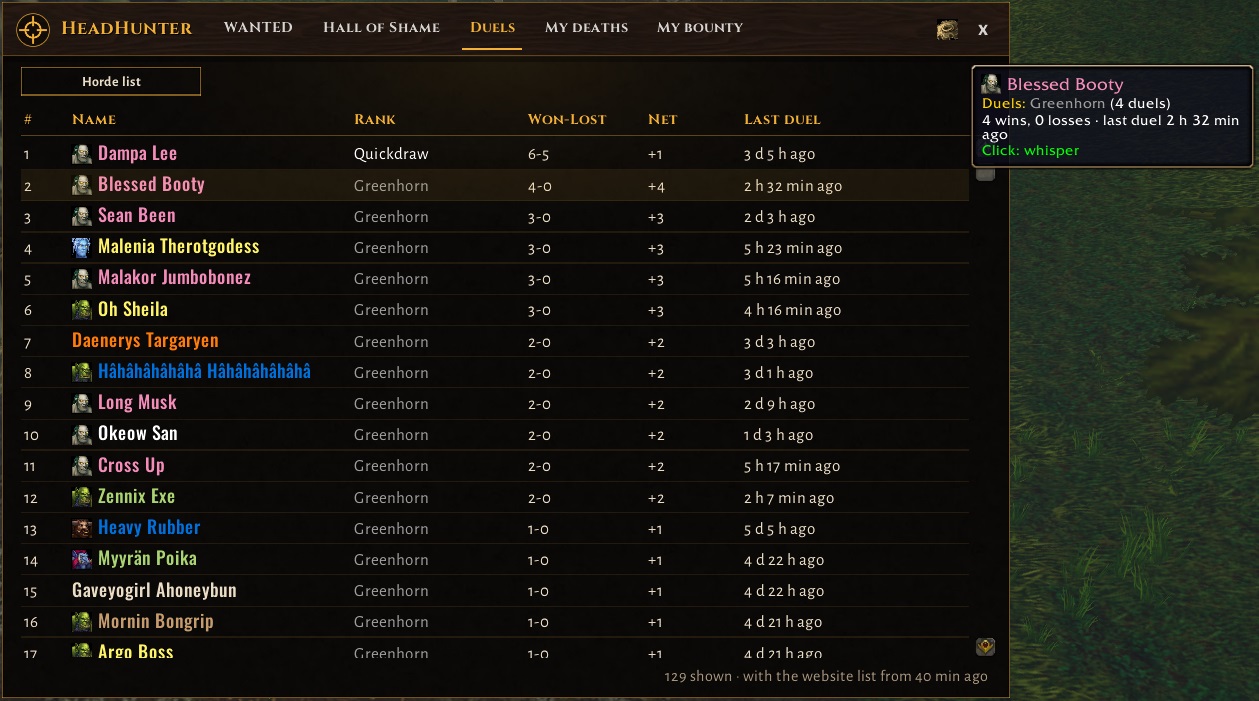Click the name Heavy Rubber

[x=149, y=528]
